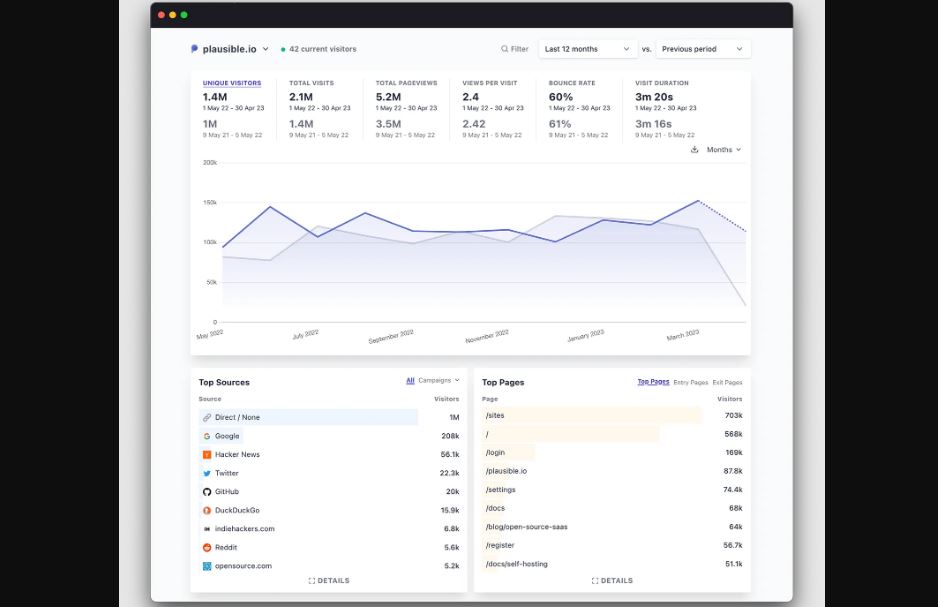Click the Twitter bird icon
This screenshot has height=607, width=938.
pos(207,473)
